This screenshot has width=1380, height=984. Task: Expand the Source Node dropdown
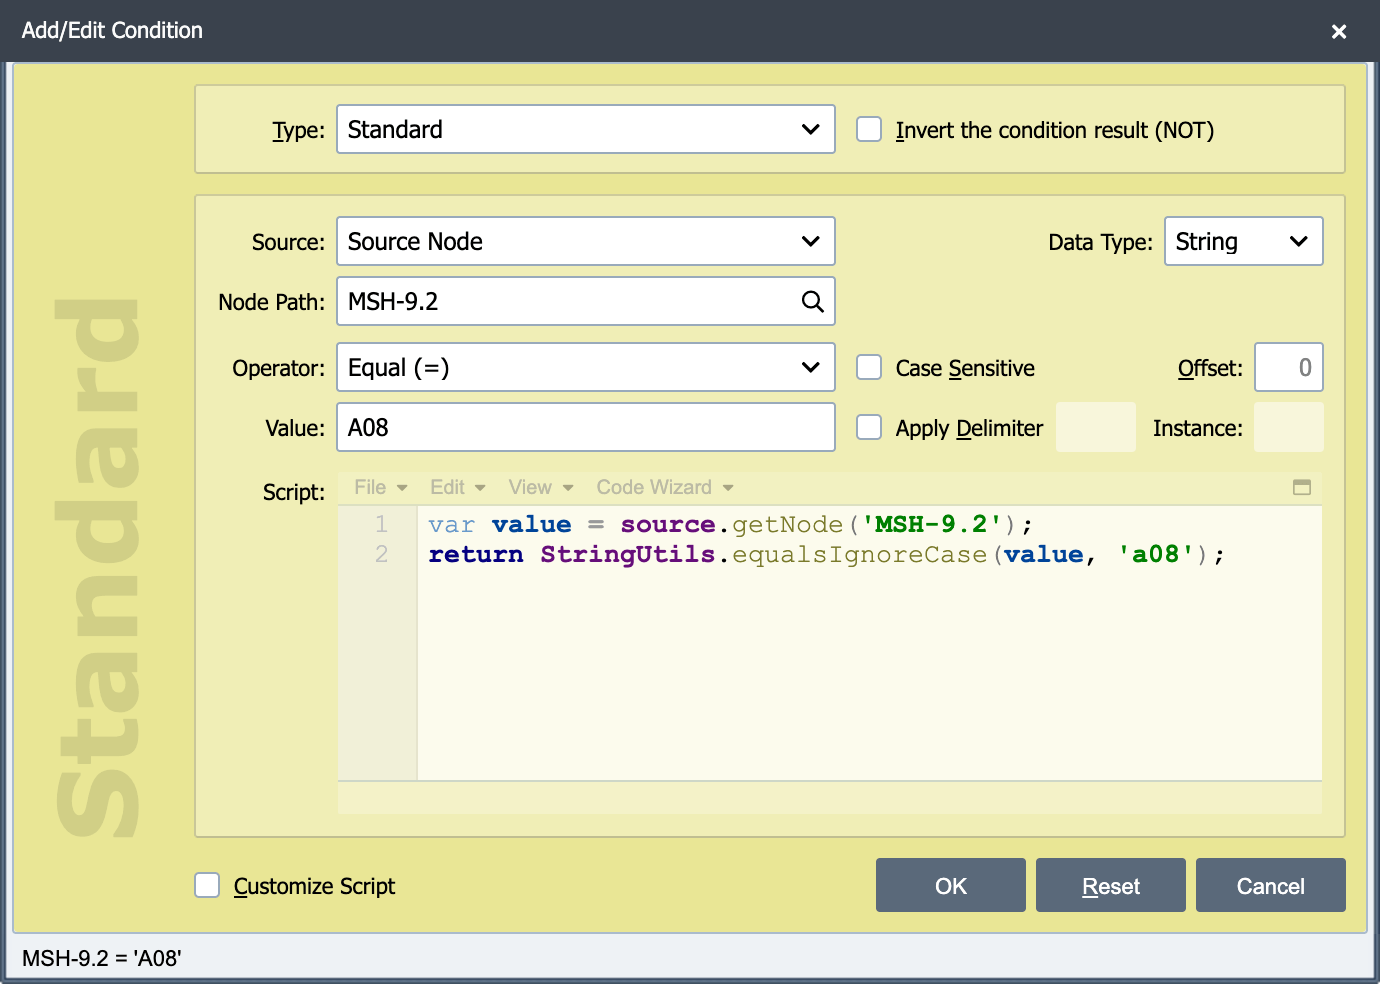coord(586,241)
